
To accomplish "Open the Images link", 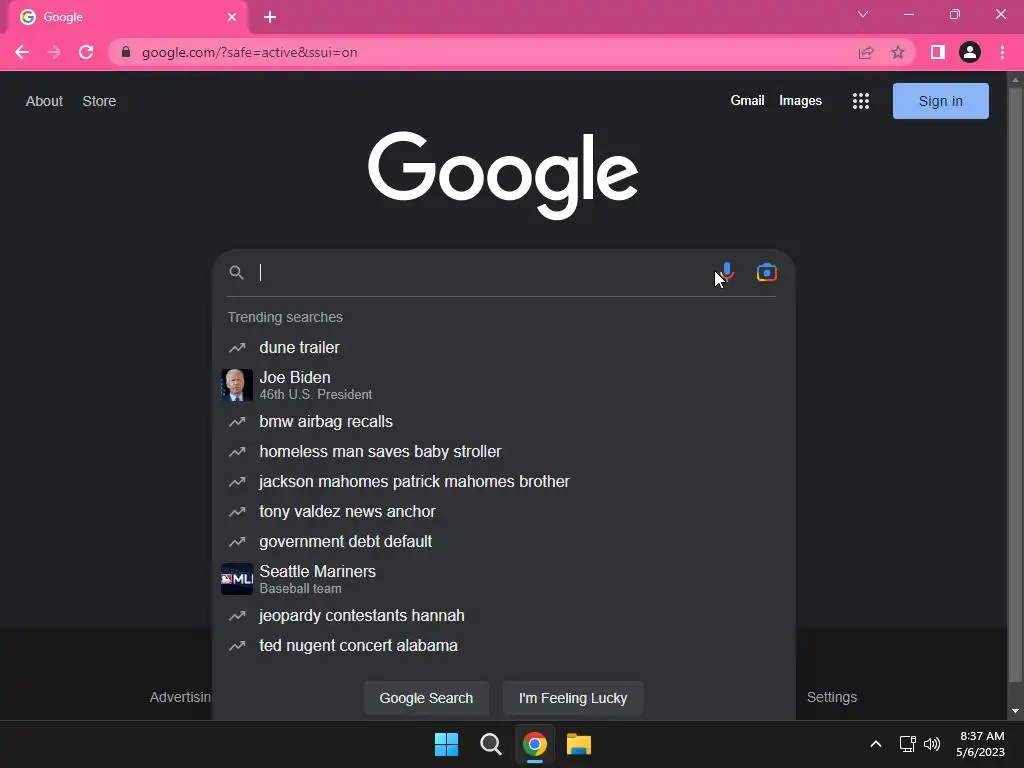I will tap(800, 101).
